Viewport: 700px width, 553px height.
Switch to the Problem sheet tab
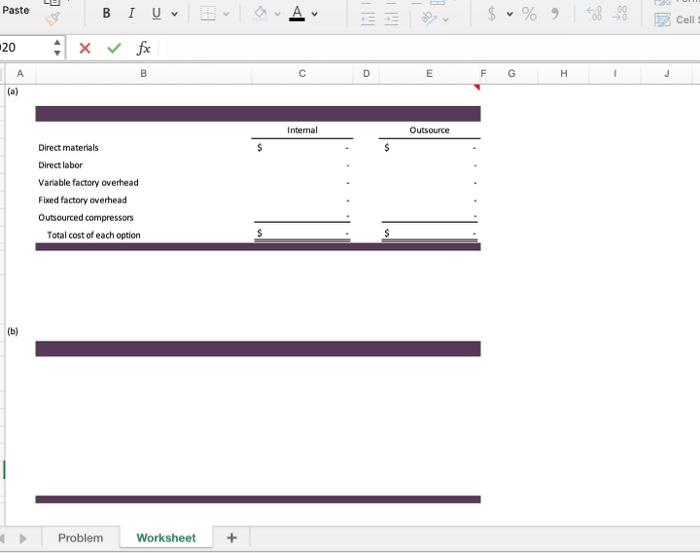81,538
